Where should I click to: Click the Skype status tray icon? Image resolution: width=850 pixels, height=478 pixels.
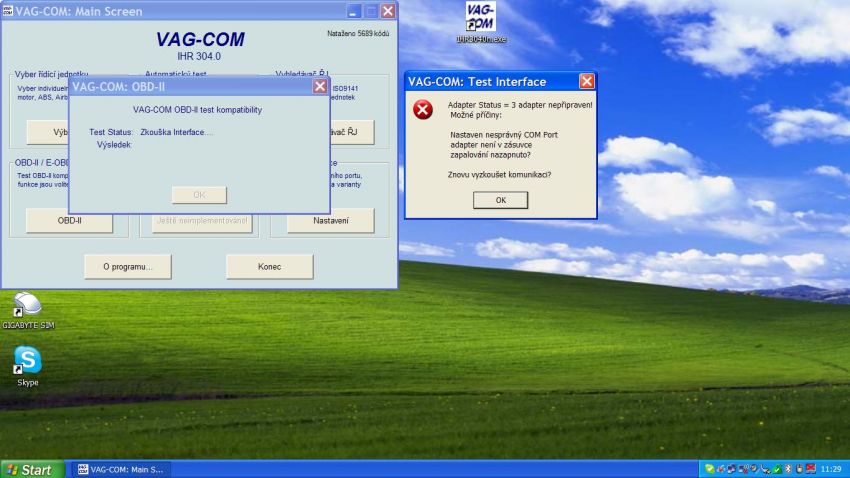pyautogui.click(x=710, y=469)
